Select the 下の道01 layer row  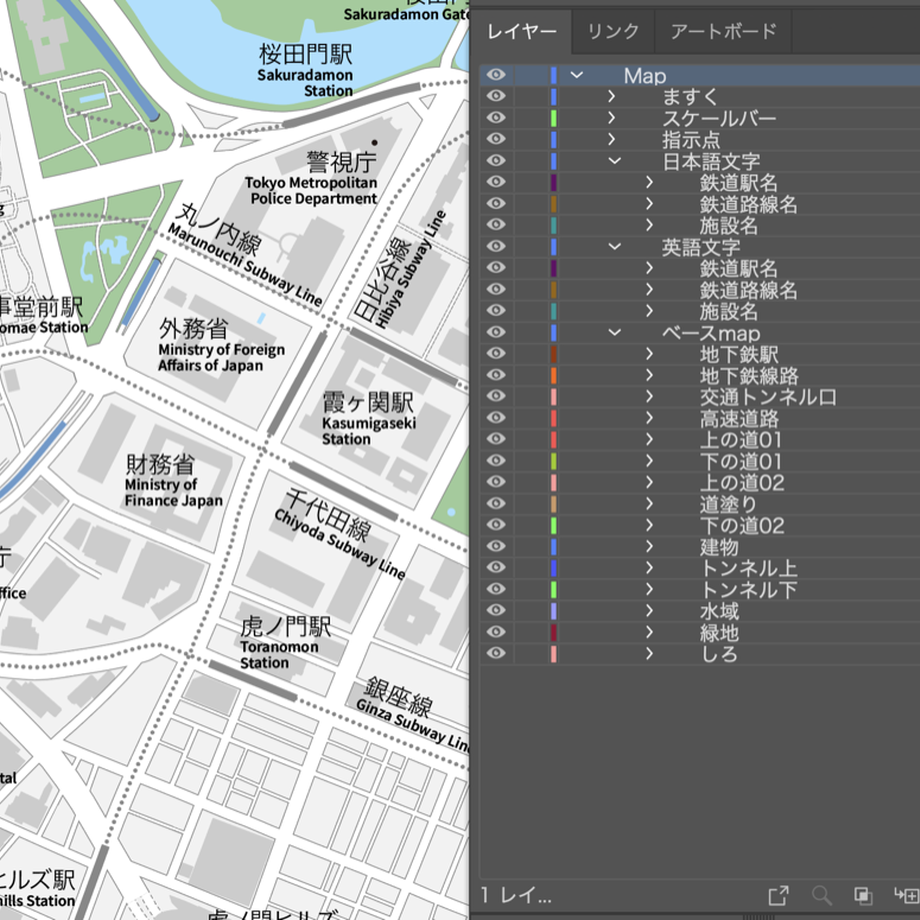(700, 461)
